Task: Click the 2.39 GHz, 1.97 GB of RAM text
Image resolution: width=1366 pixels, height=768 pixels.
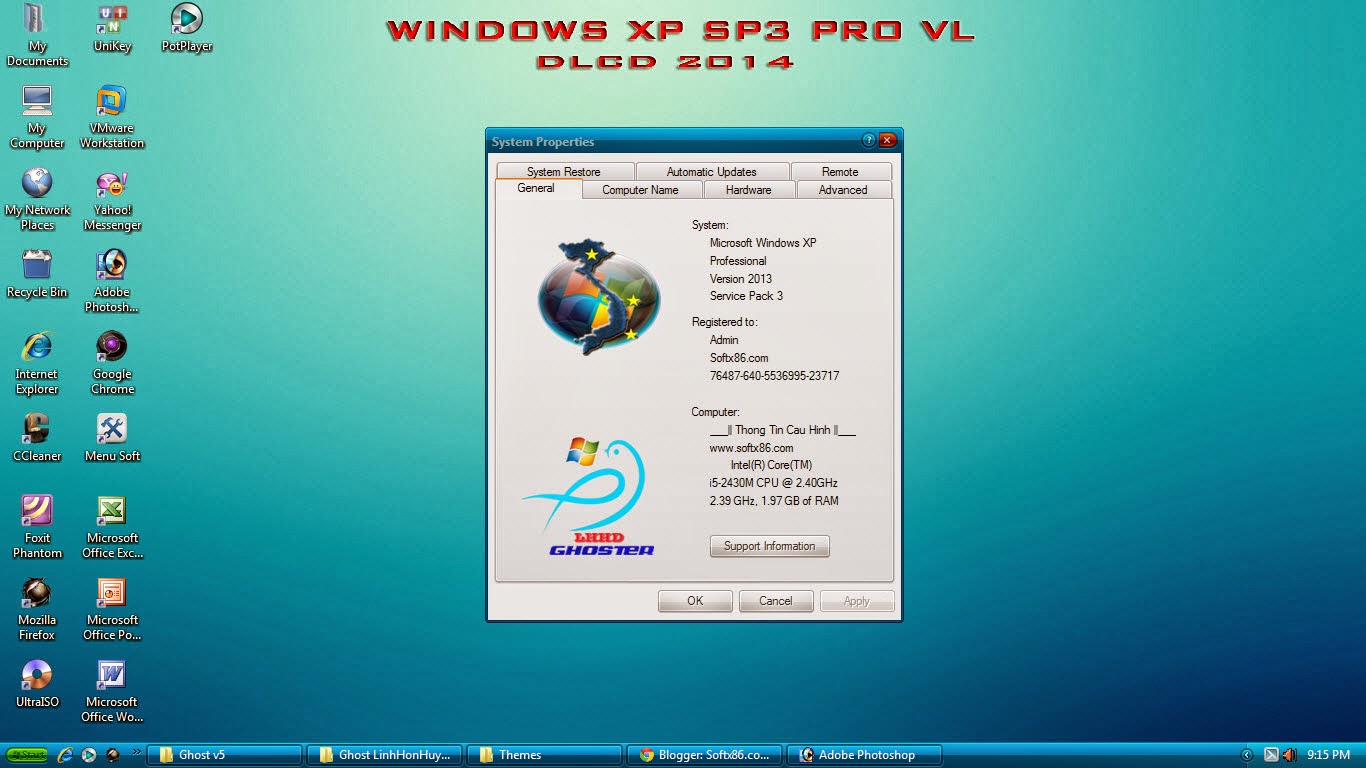Action: [774, 501]
